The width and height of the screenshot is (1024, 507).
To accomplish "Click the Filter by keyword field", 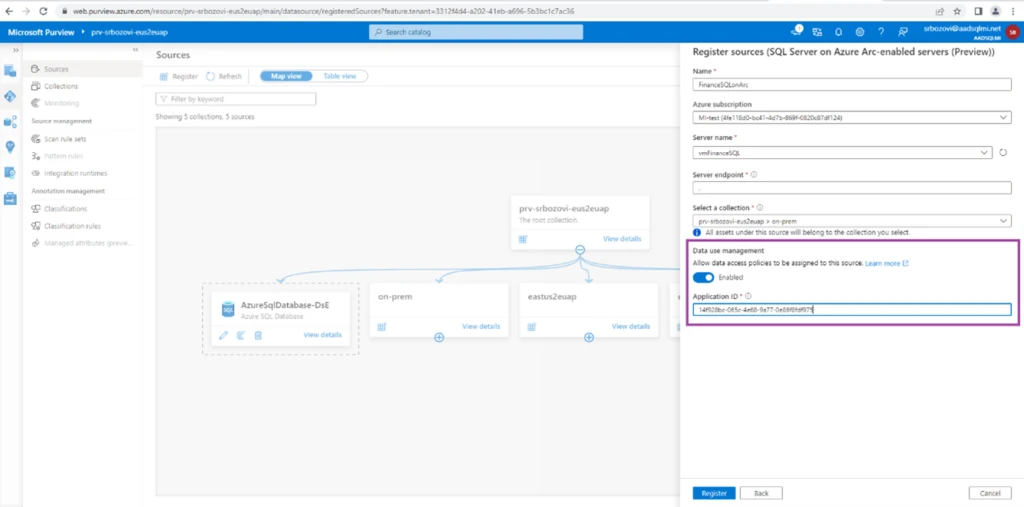I will click(x=236, y=99).
